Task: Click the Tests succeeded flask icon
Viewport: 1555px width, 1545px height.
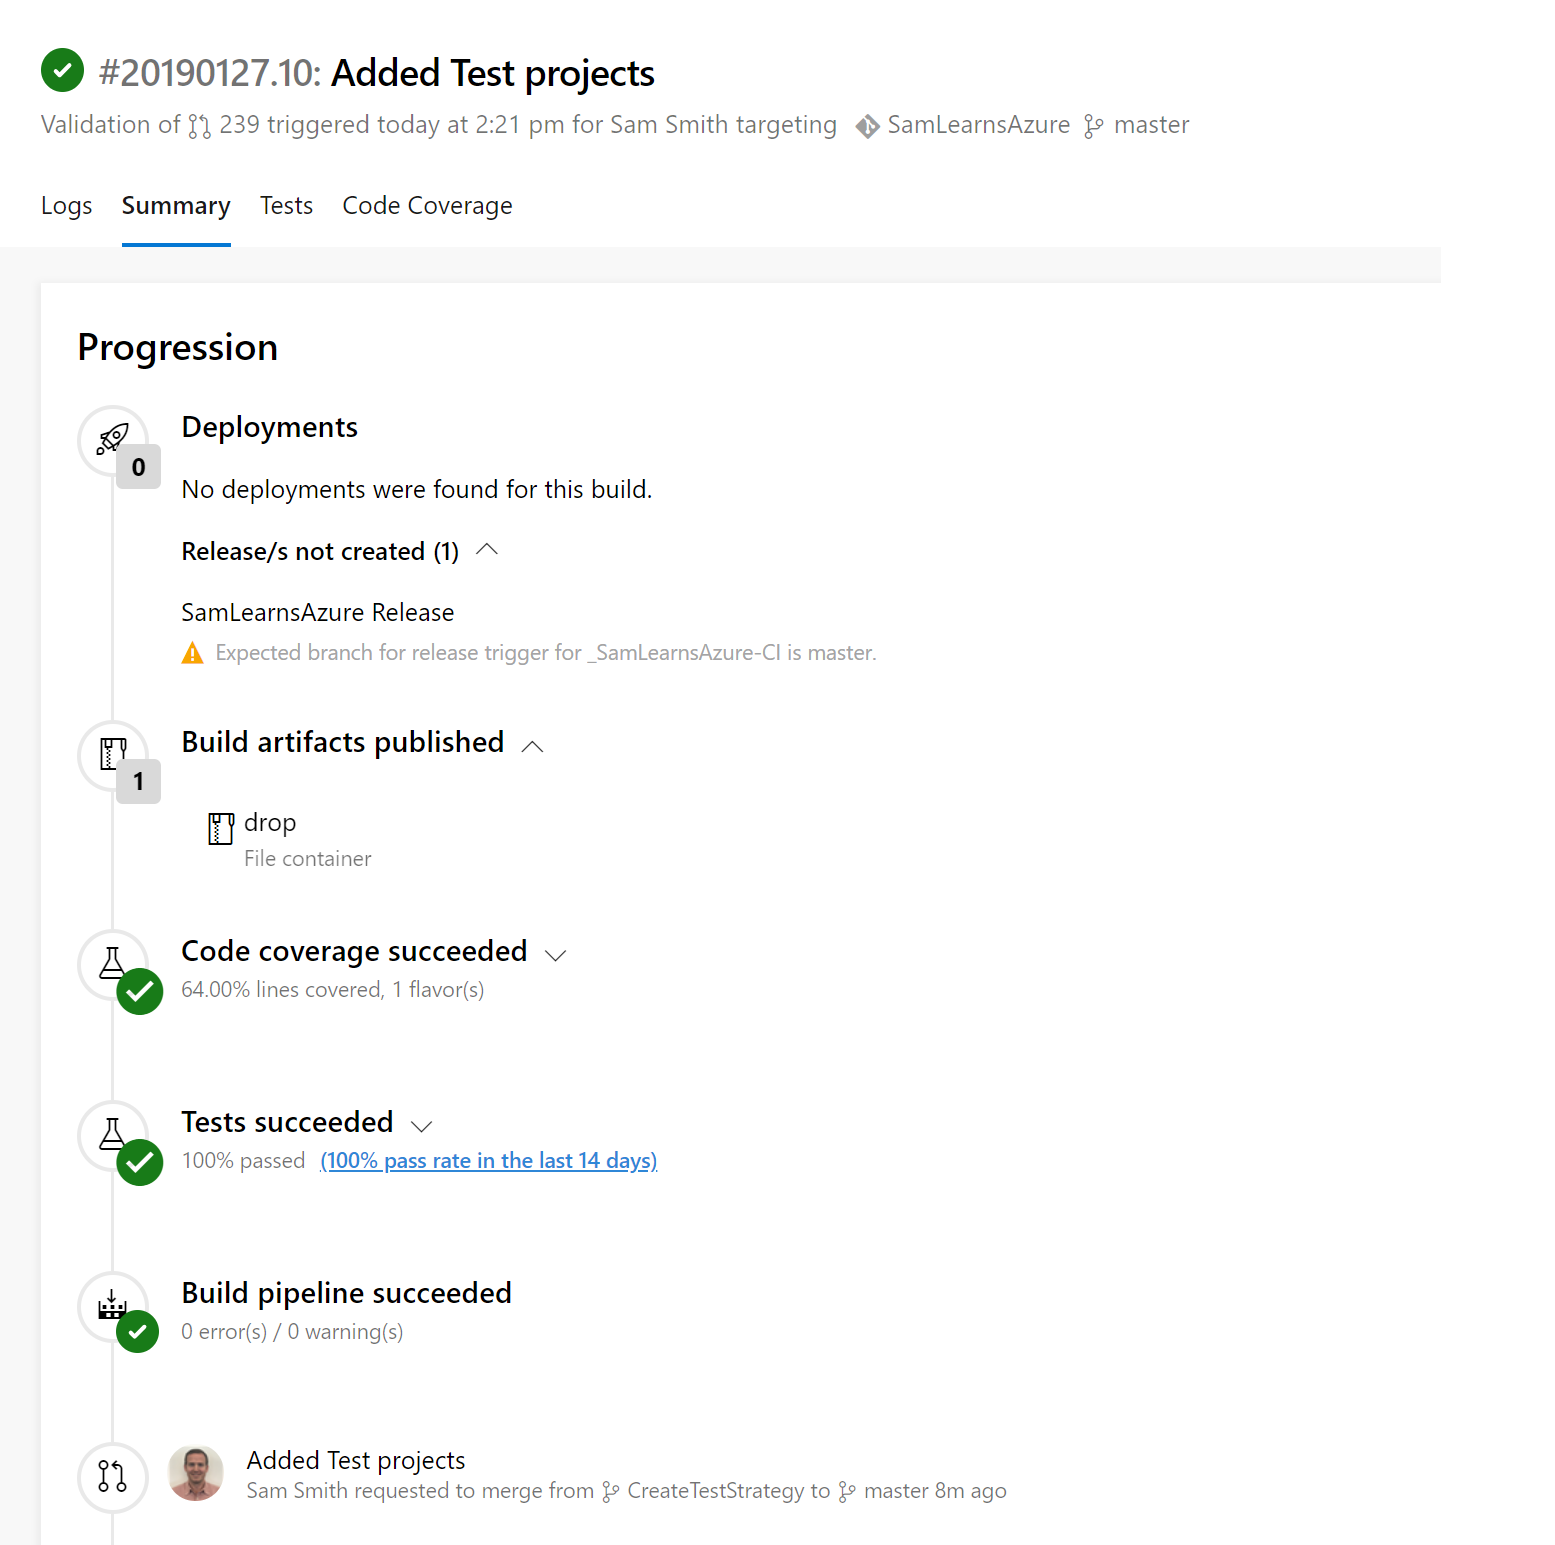Action: coord(112,1134)
